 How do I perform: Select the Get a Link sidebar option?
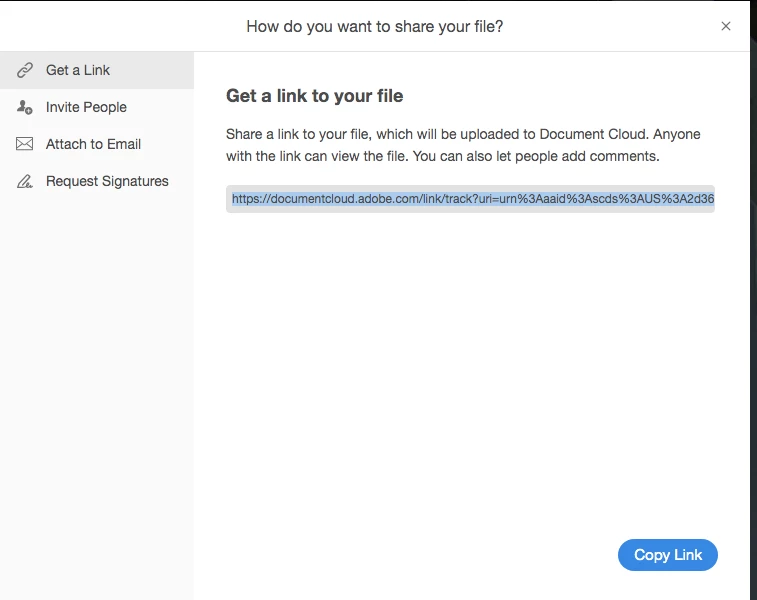97,70
